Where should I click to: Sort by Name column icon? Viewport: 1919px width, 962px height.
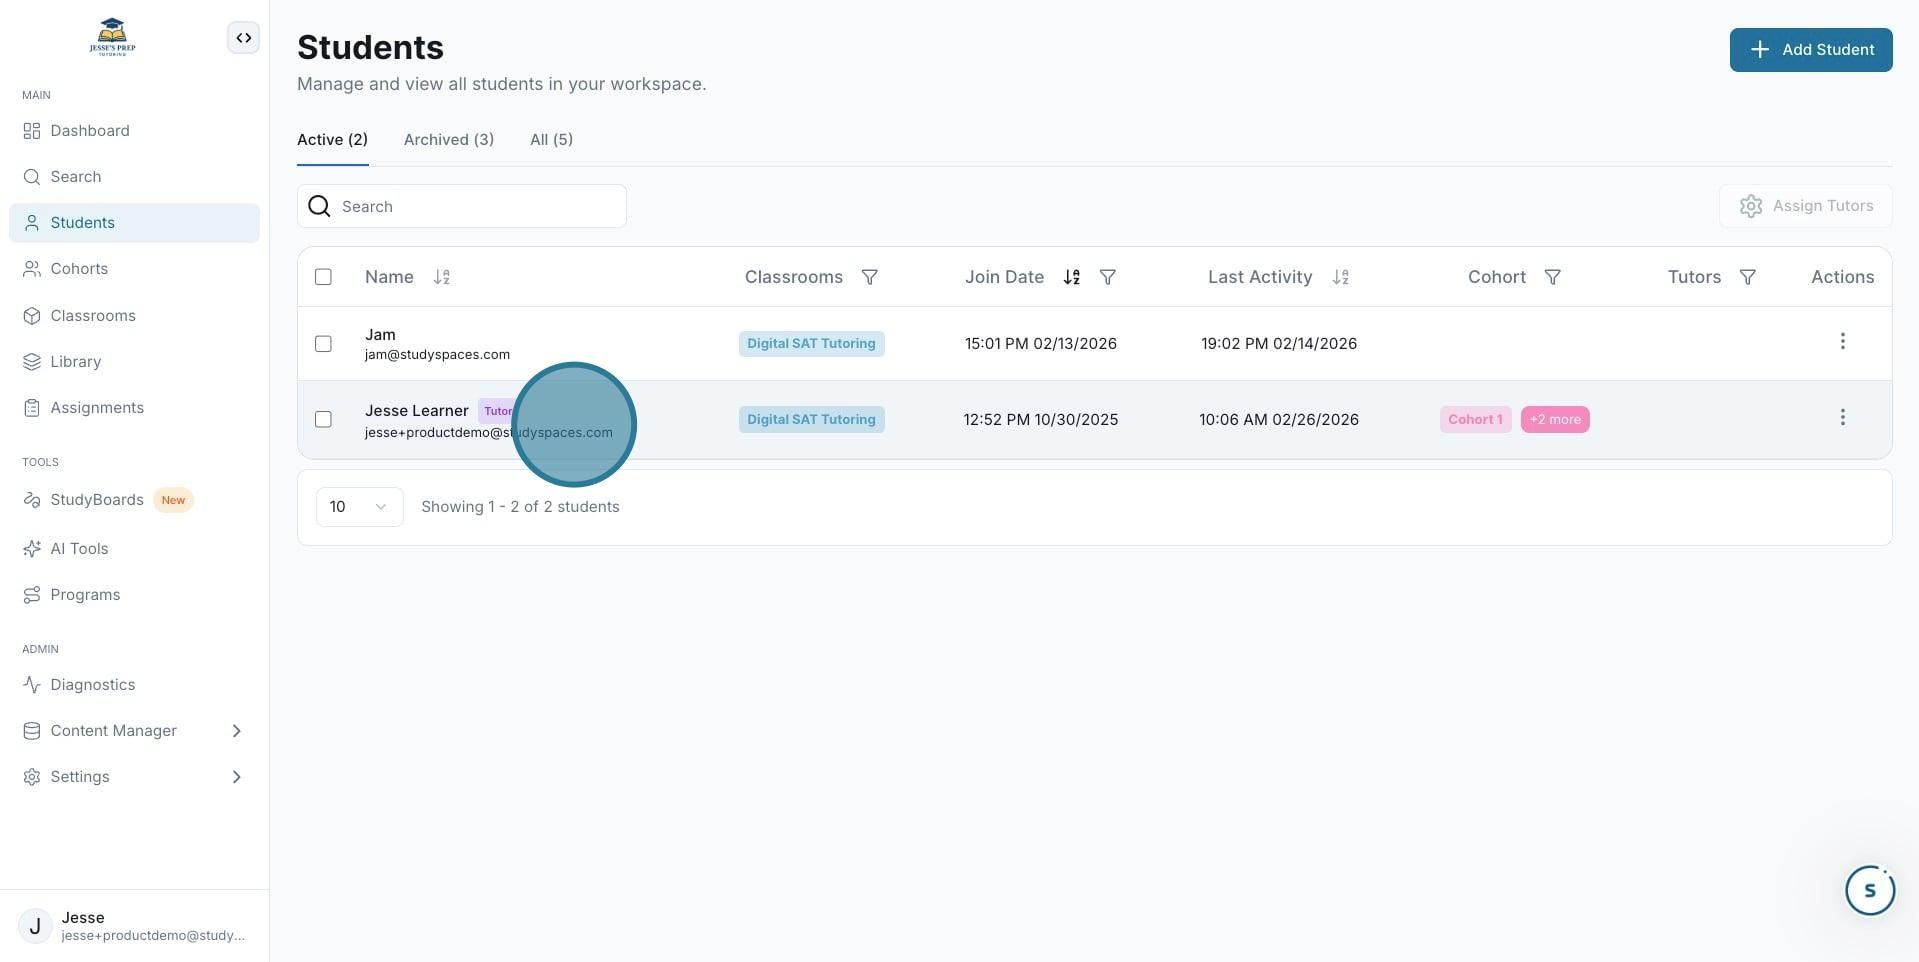point(441,277)
